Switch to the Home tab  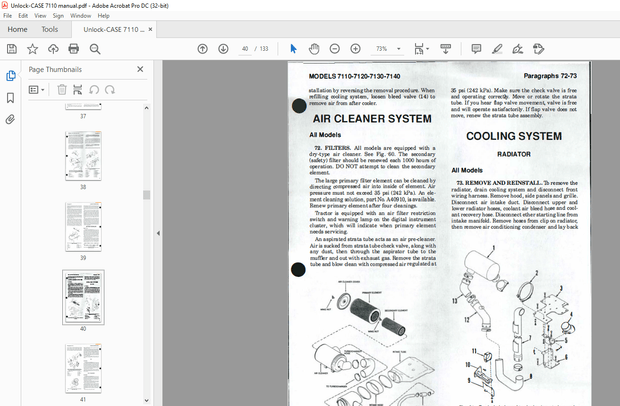click(x=17, y=29)
